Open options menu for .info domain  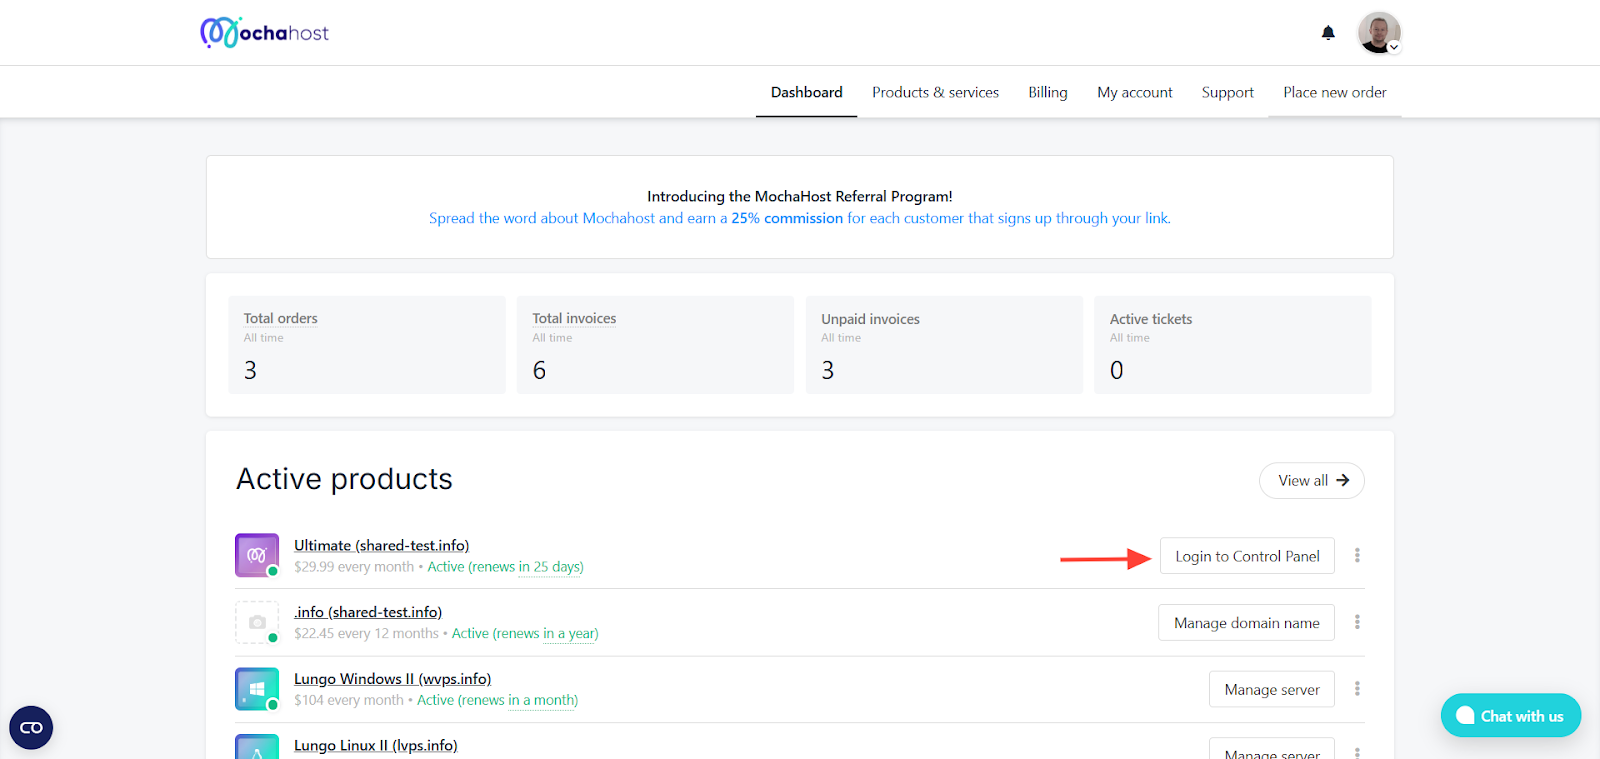click(x=1357, y=622)
